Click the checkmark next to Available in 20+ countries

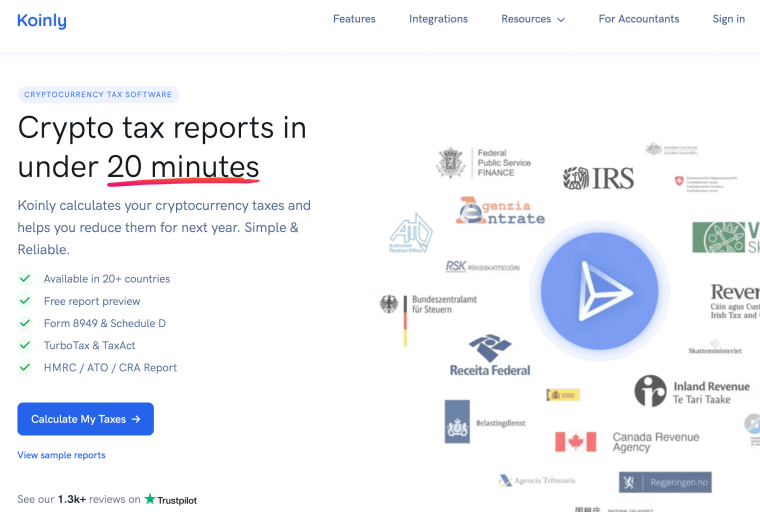pos(25,279)
